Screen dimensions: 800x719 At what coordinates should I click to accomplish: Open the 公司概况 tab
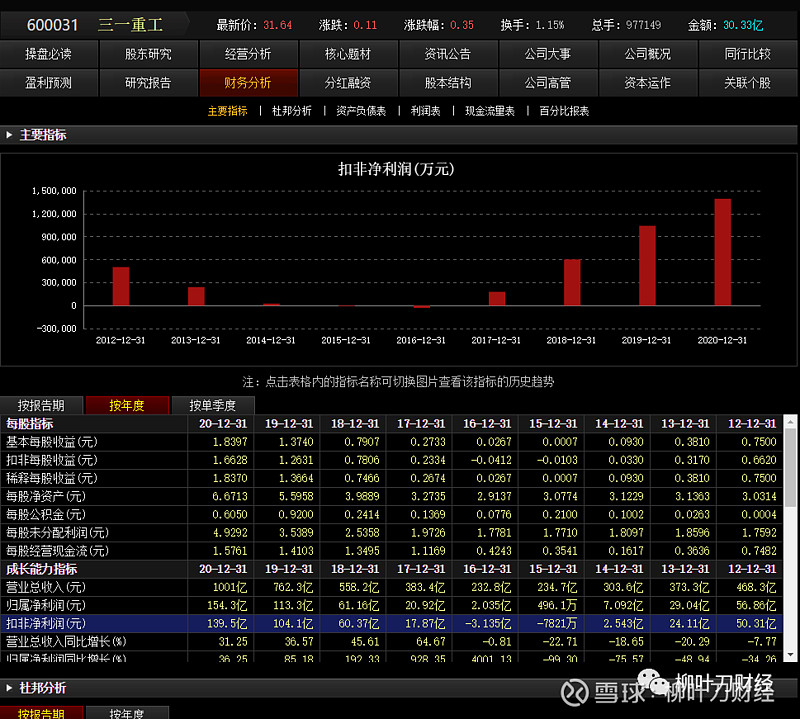click(x=647, y=54)
